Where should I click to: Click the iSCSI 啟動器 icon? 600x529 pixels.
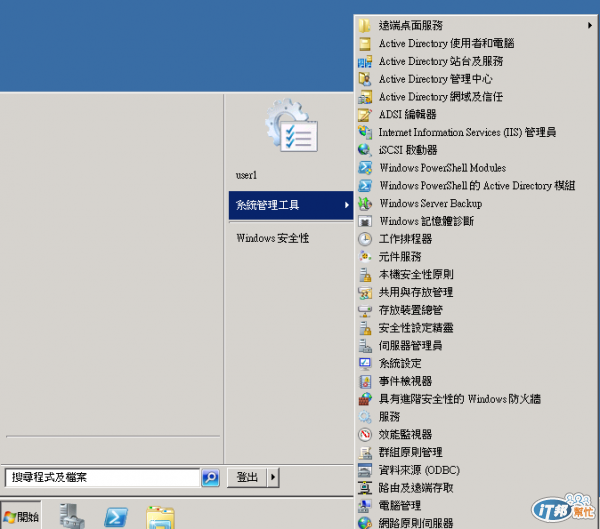click(365, 150)
